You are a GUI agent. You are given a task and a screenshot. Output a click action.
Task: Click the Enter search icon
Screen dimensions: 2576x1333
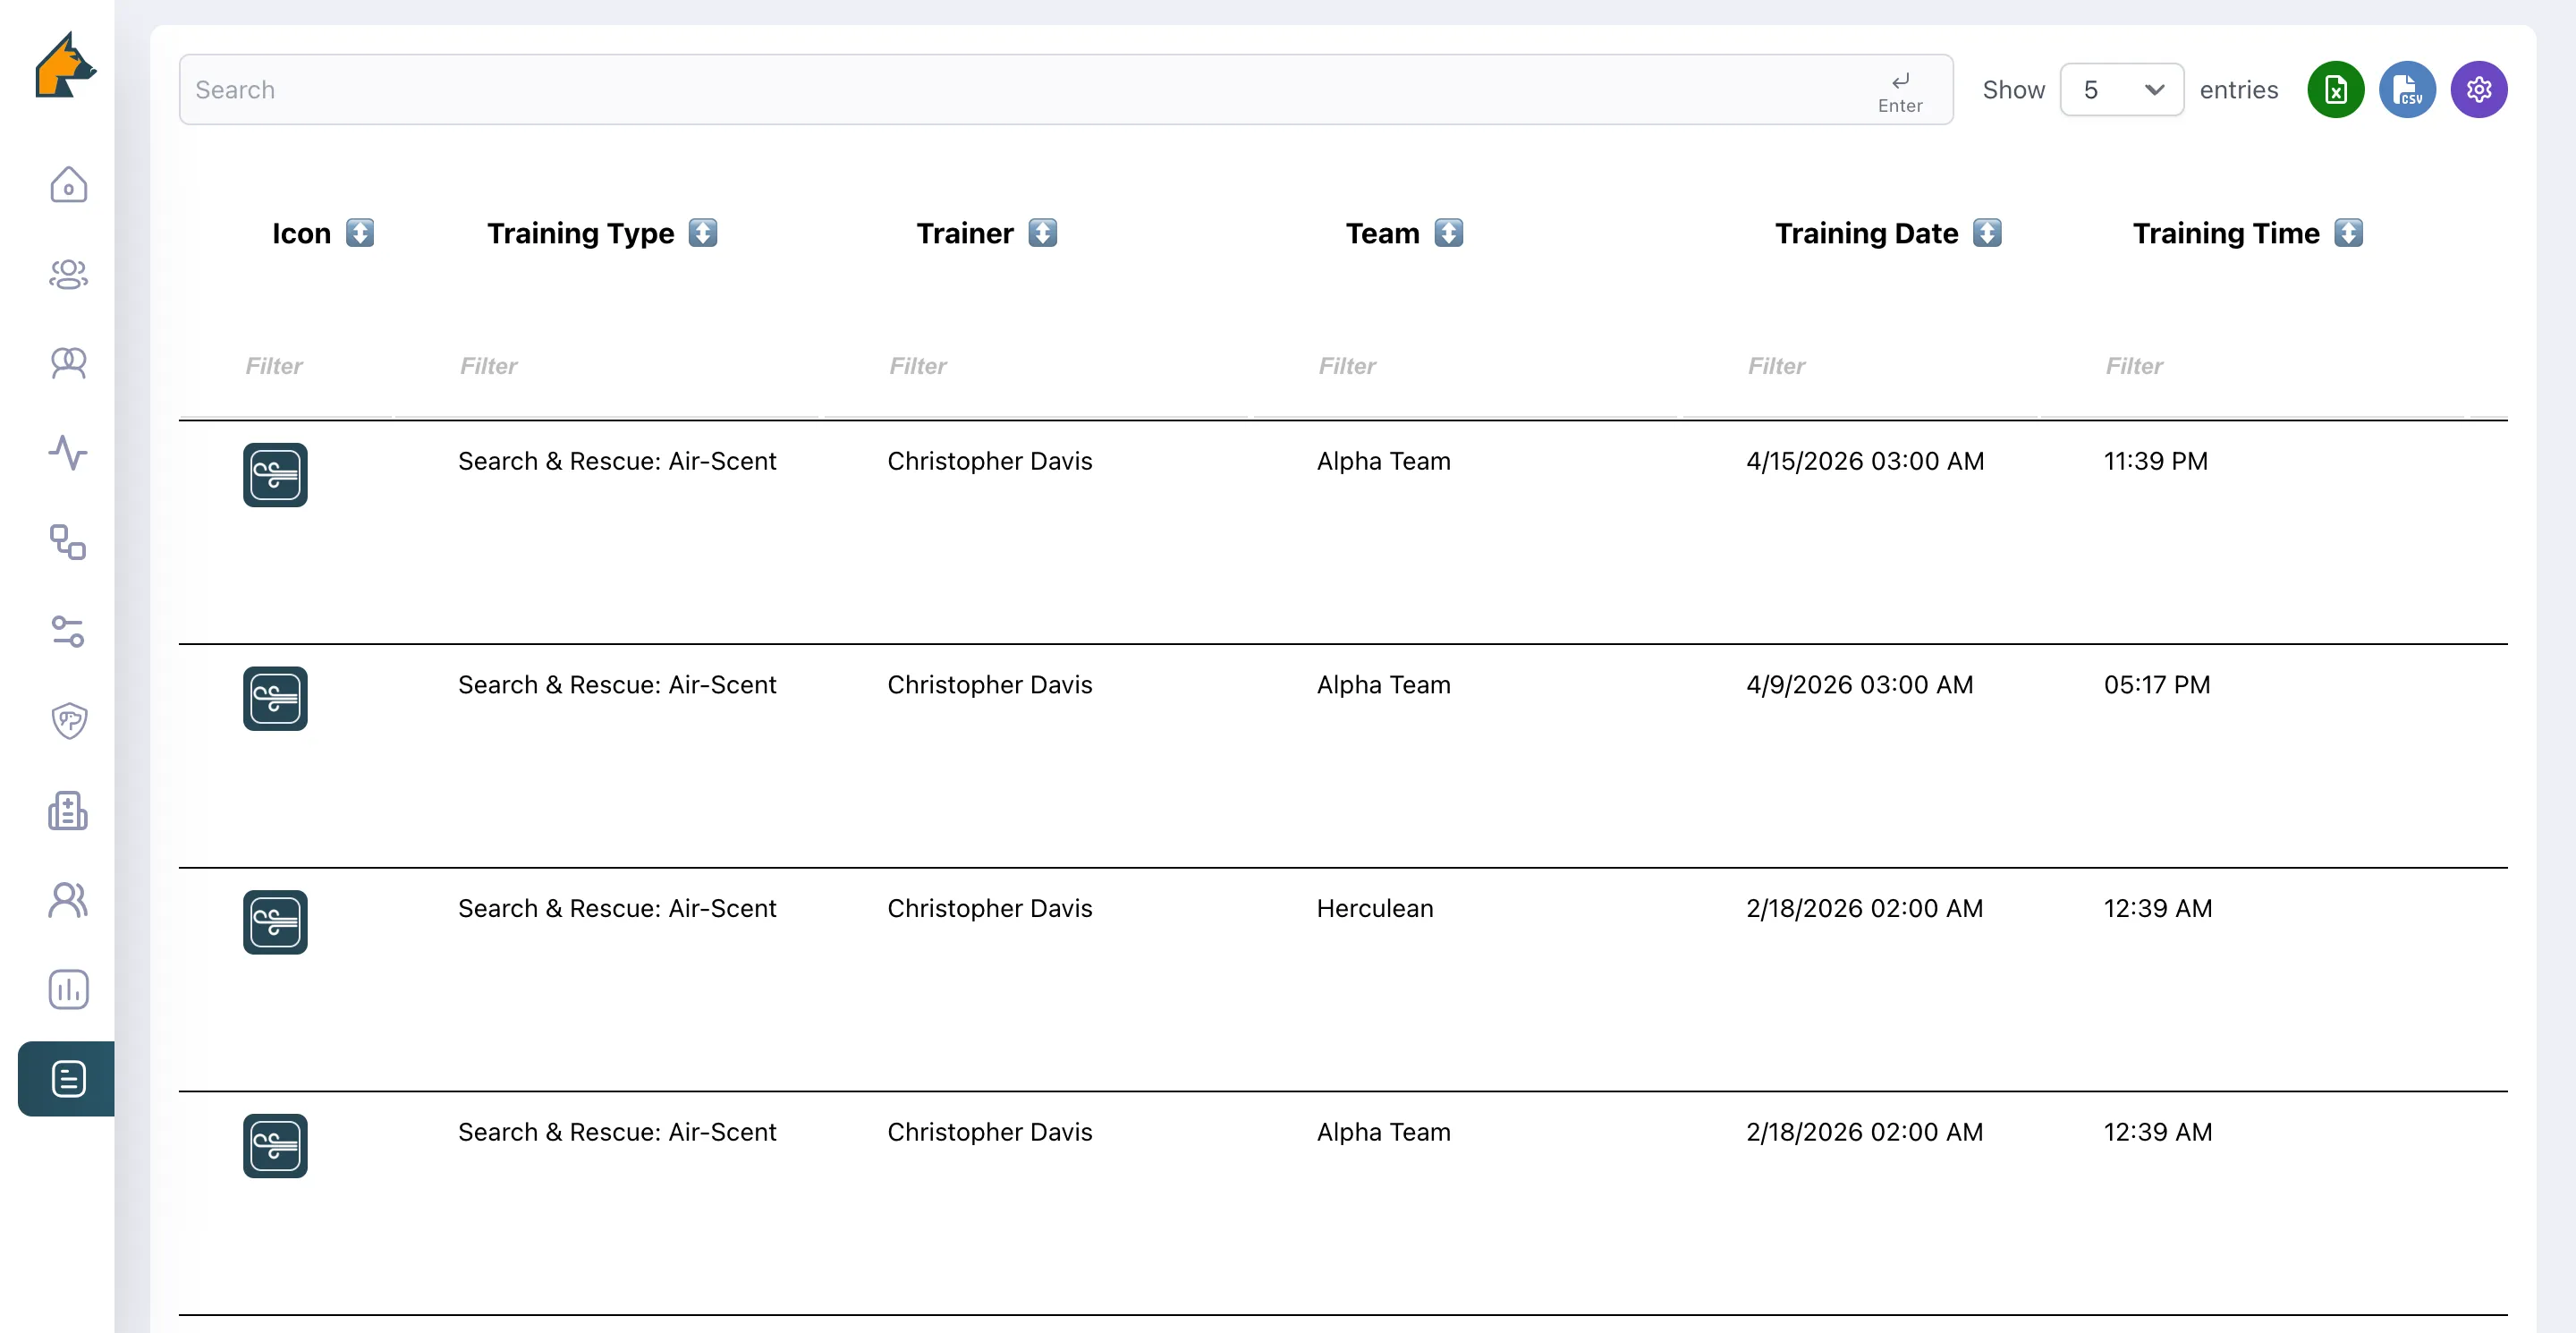click(x=1900, y=91)
